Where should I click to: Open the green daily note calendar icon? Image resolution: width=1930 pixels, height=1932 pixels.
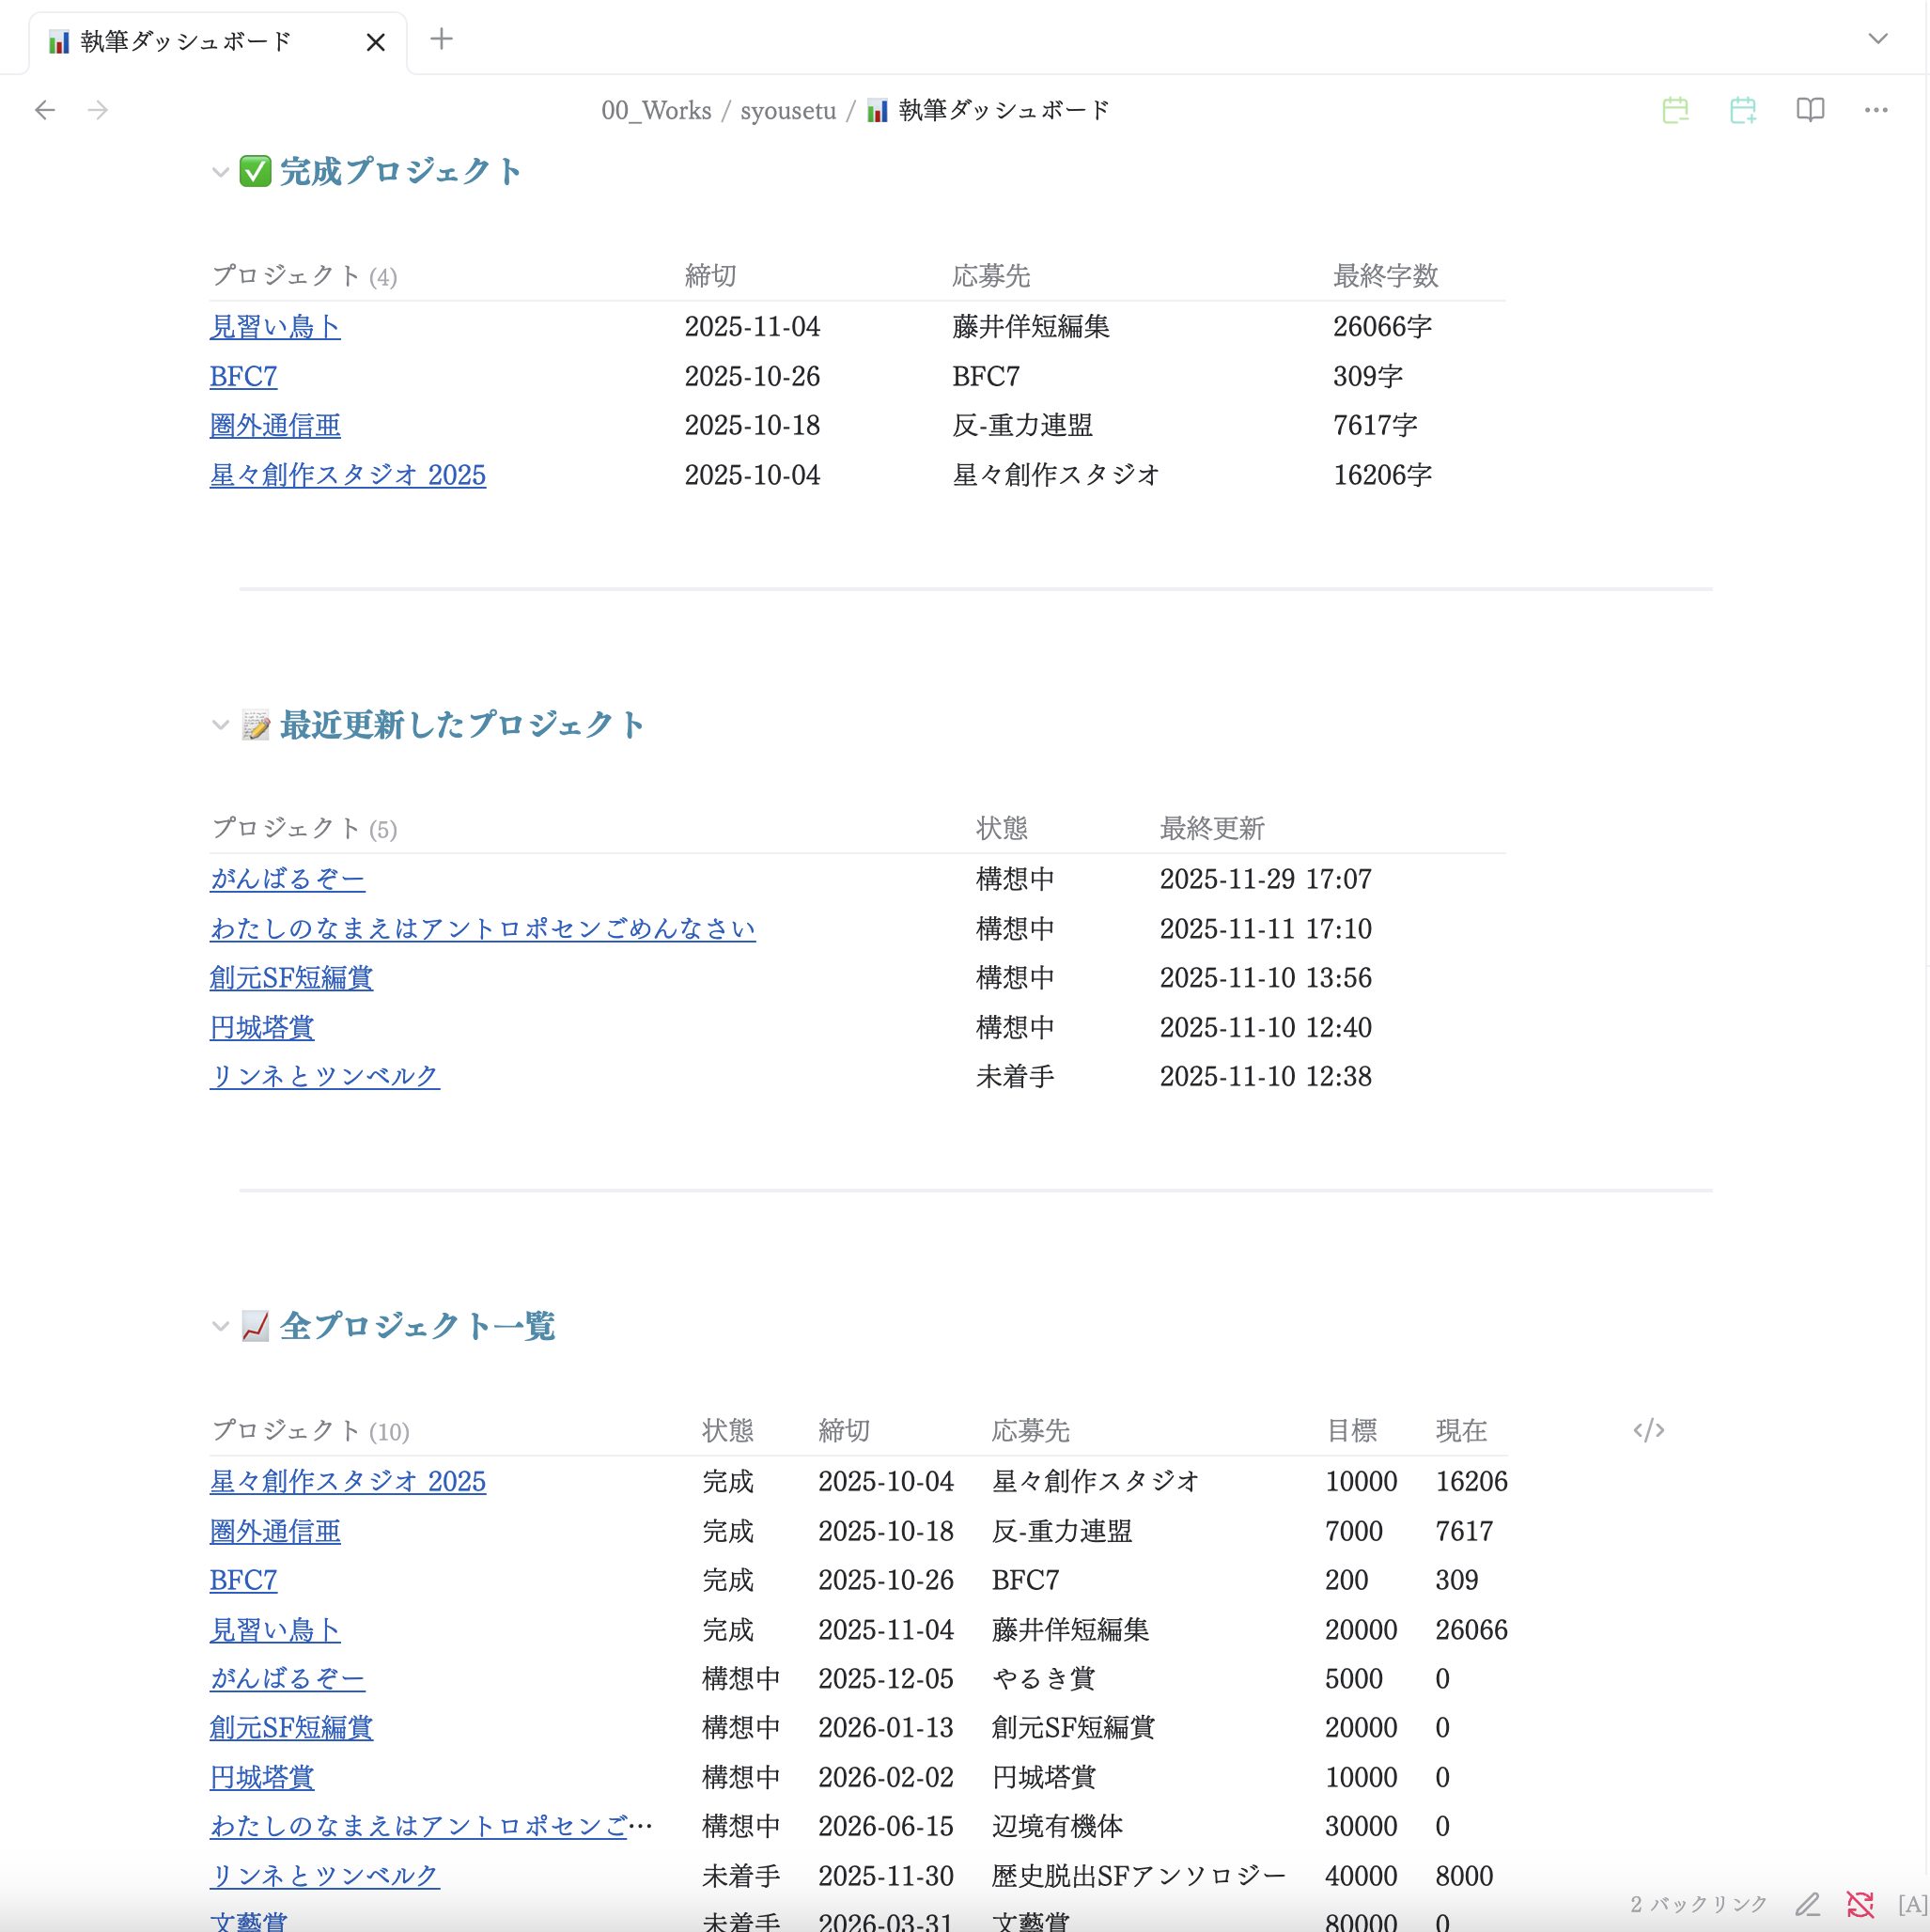click(x=1676, y=110)
